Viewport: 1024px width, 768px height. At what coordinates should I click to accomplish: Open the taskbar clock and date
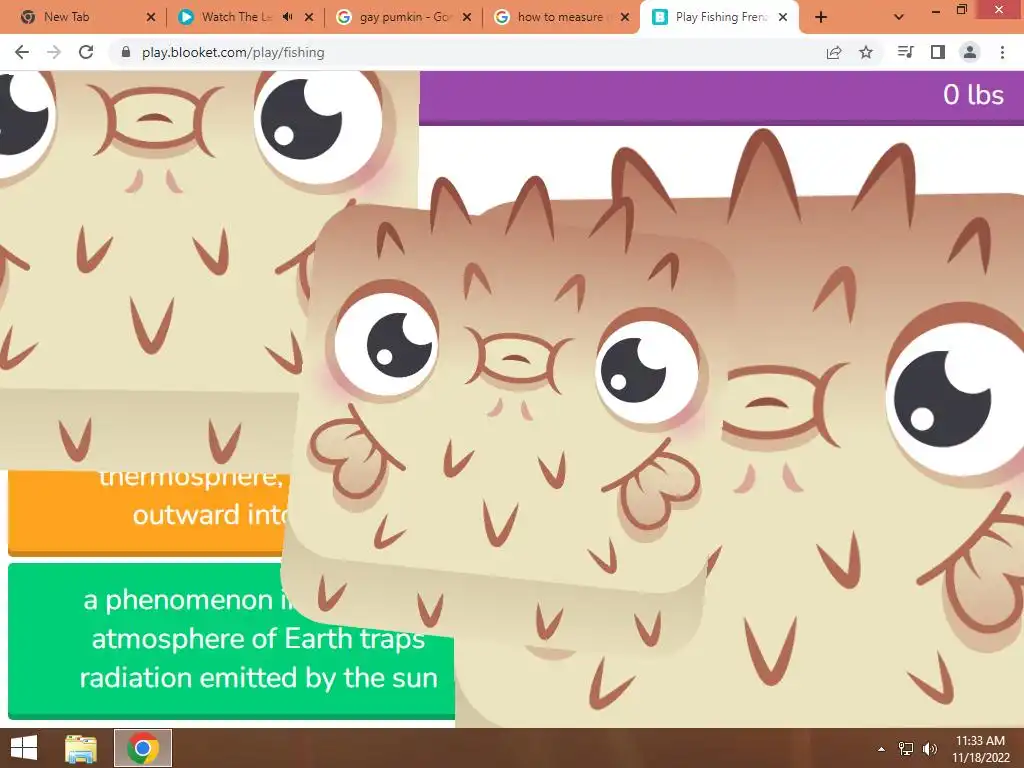click(980, 749)
